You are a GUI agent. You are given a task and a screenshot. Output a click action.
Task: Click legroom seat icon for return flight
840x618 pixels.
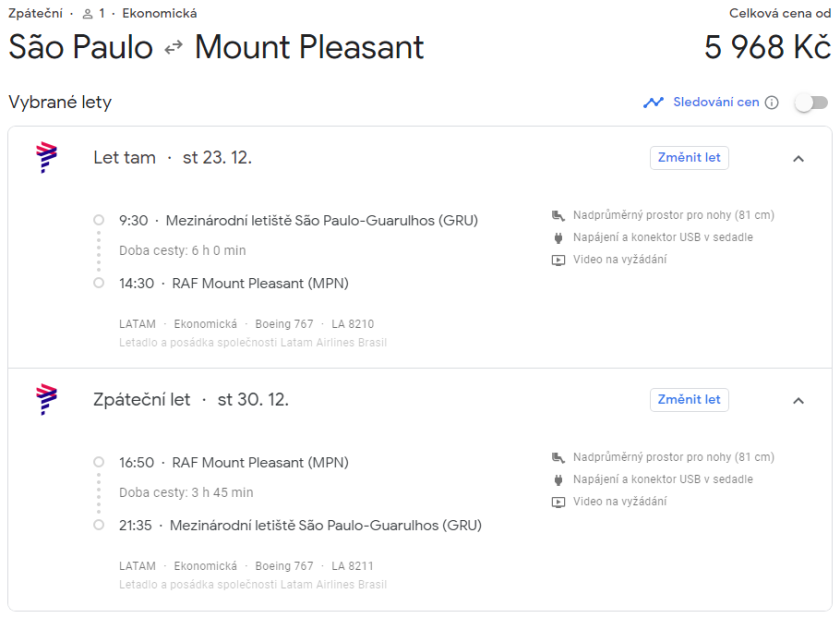(558, 457)
